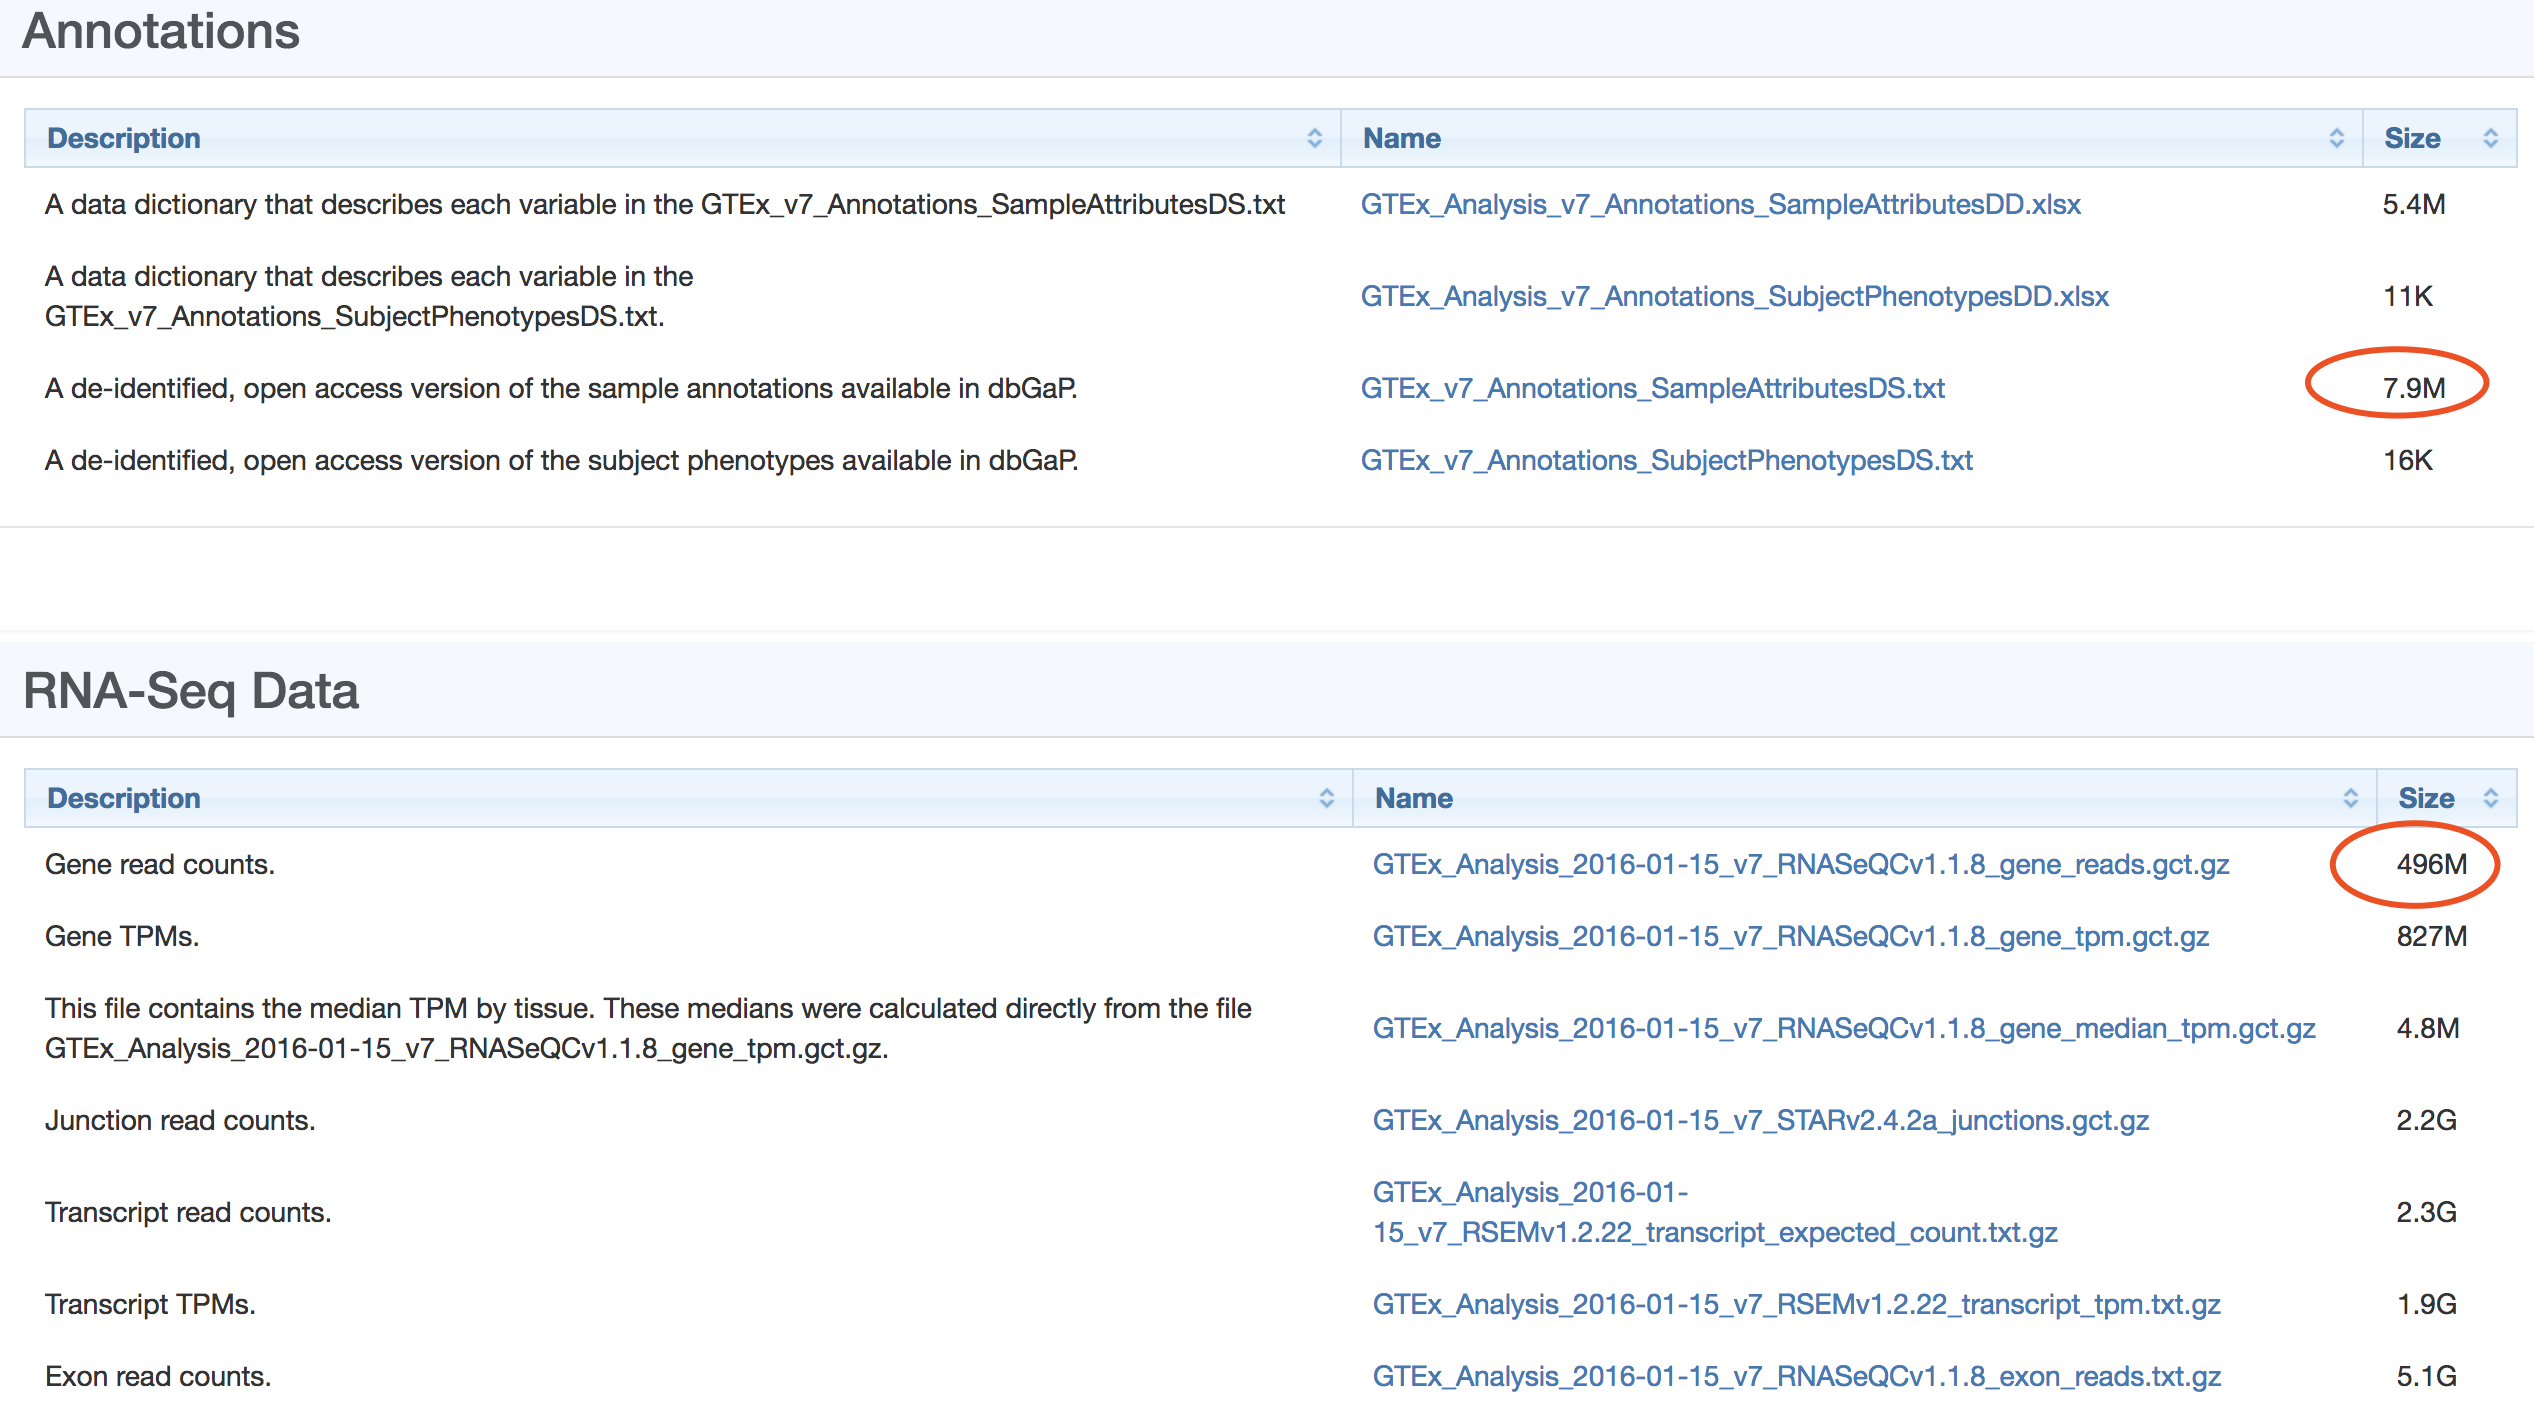The width and height of the screenshot is (2534, 1420).
Task: Click sort arrows in Annotations Size header
Action: tap(2490, 138)
